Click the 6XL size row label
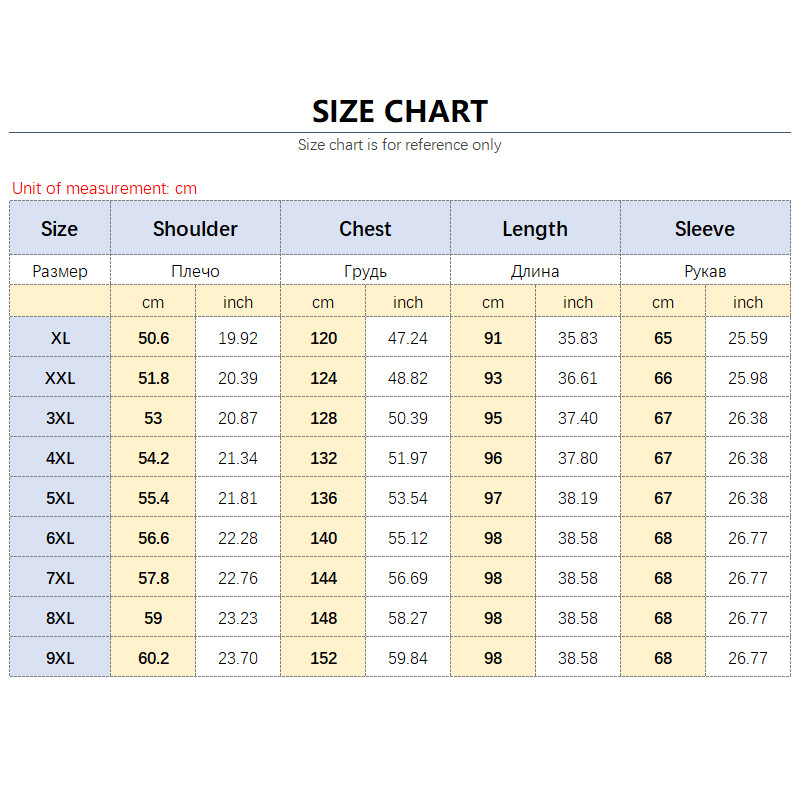800x800 pixels. point(60,538)
